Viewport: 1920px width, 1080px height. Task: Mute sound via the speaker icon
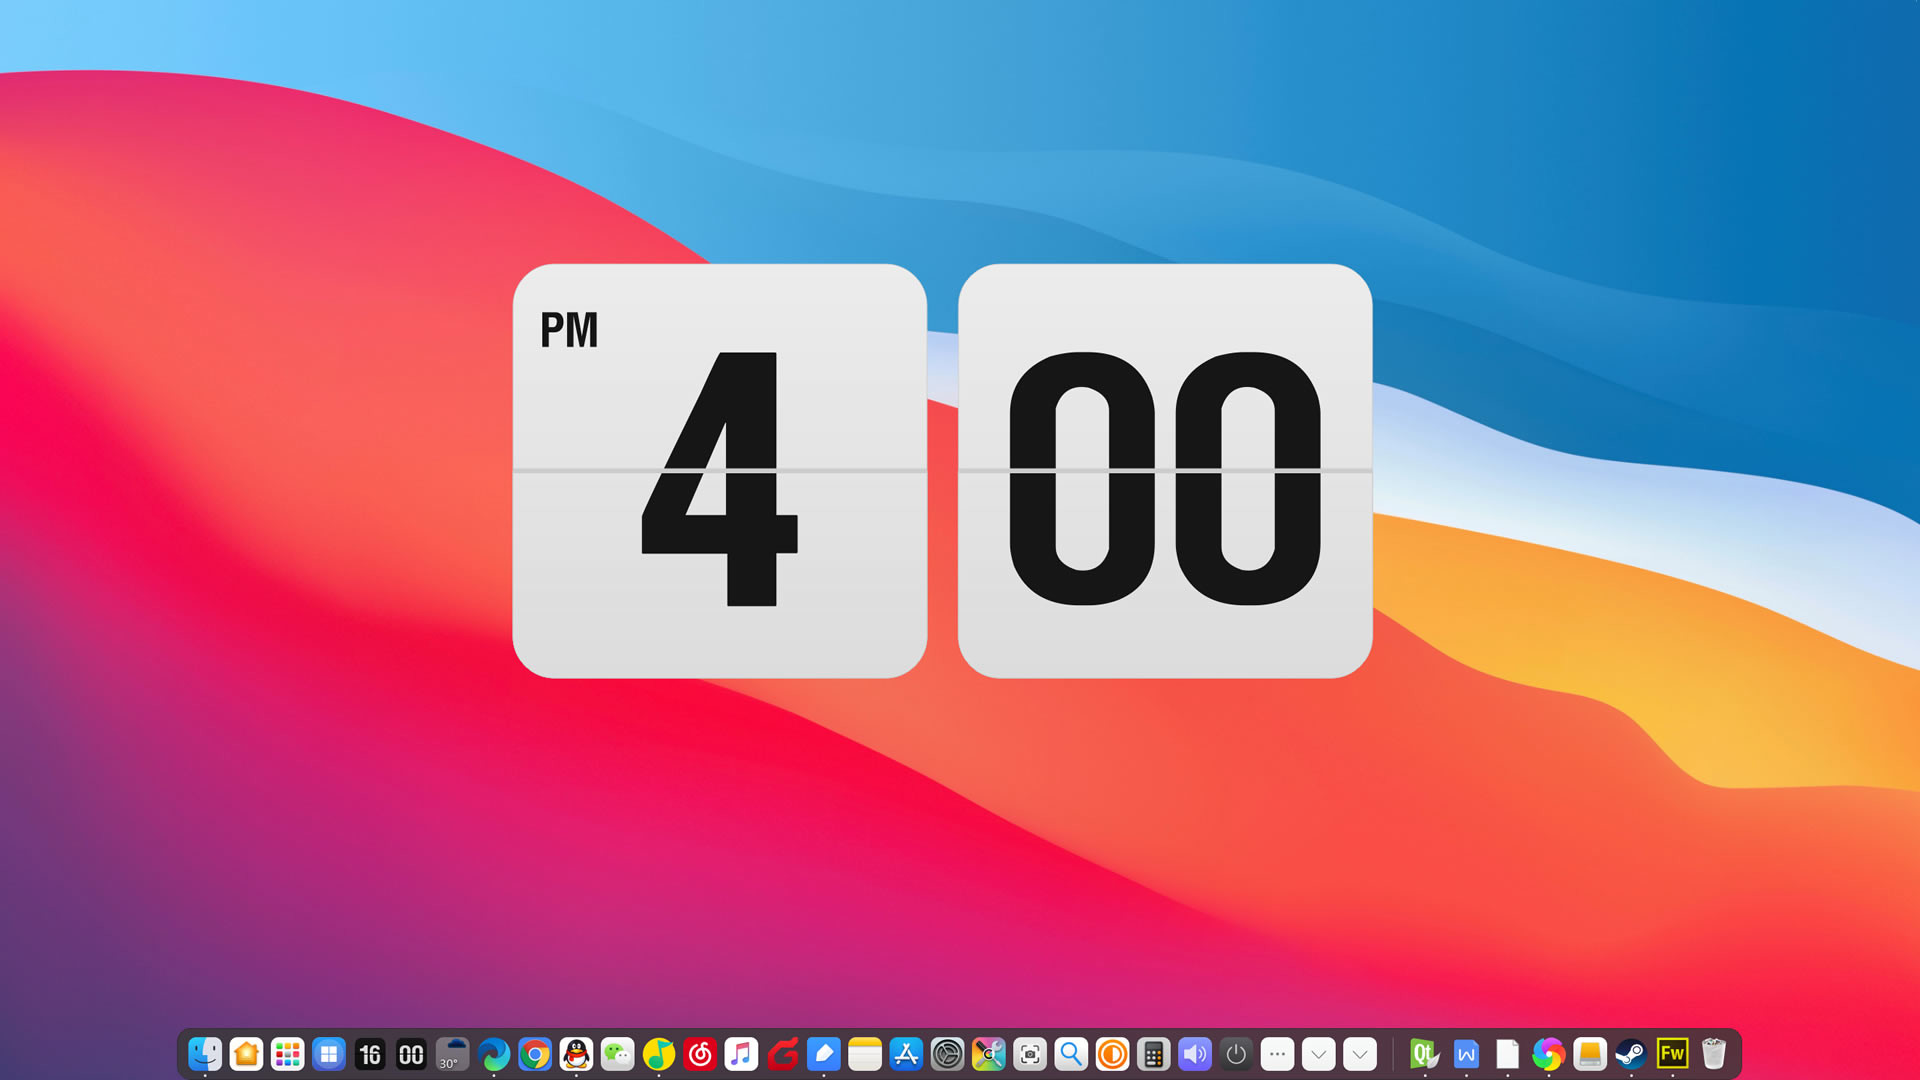(x=1193, y=1055)
